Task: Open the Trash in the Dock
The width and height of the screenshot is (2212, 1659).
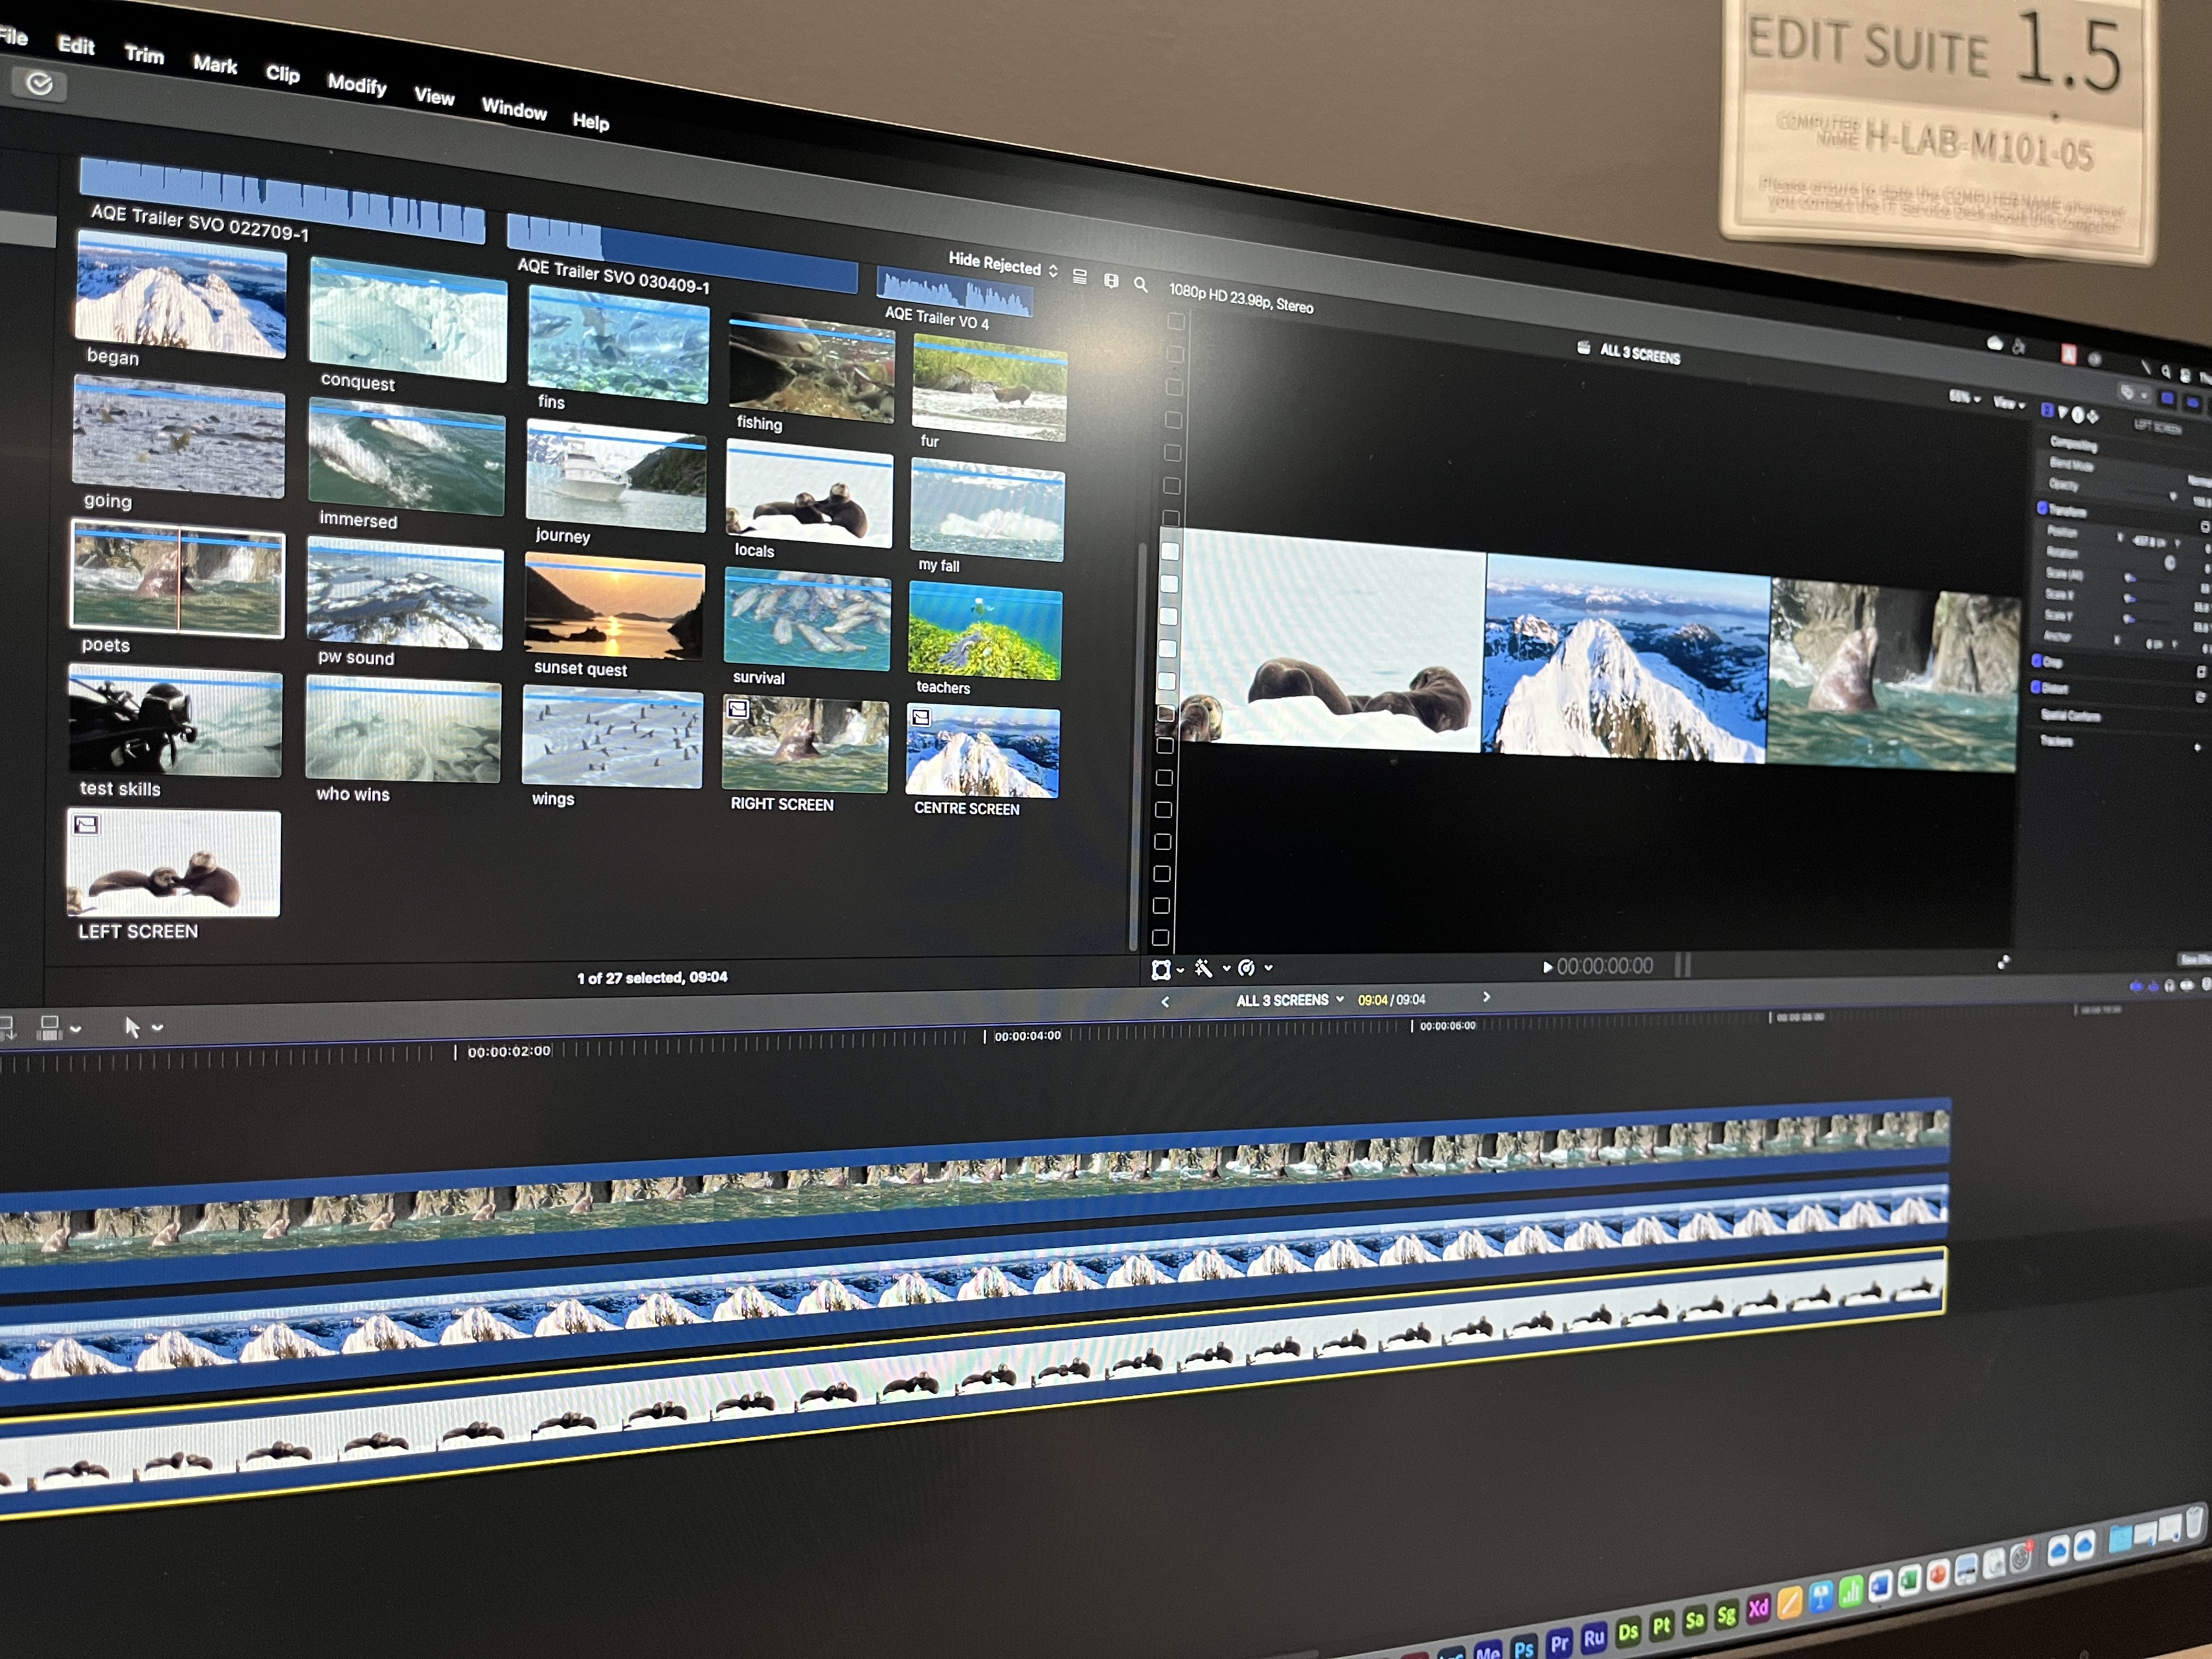Action: (x=2195, y=1523)
